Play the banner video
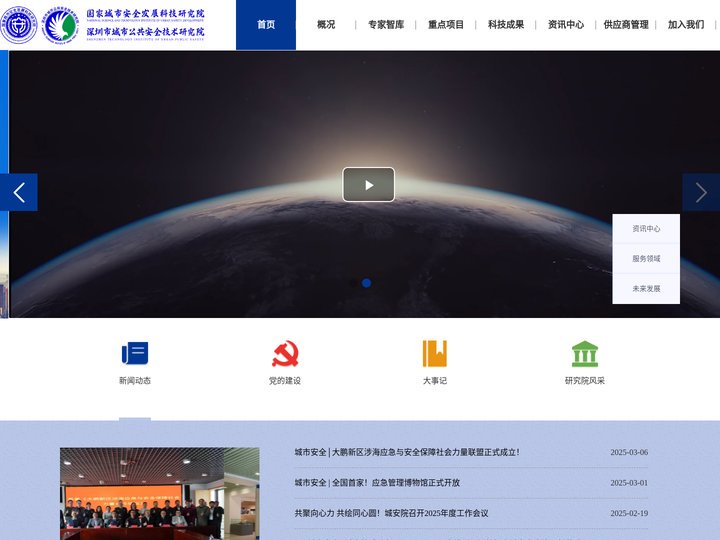The height and width of the screenshot is (540, 720). [x=368, y=185]
